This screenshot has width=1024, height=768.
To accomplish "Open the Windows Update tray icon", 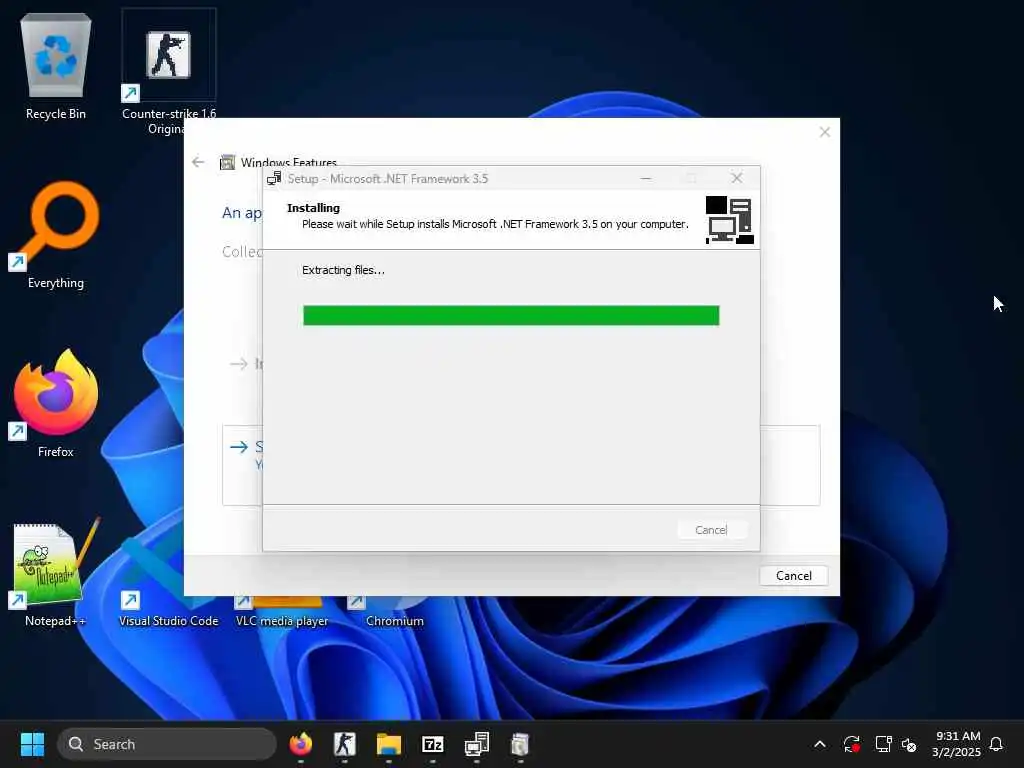I will click(x=852, y=744).
